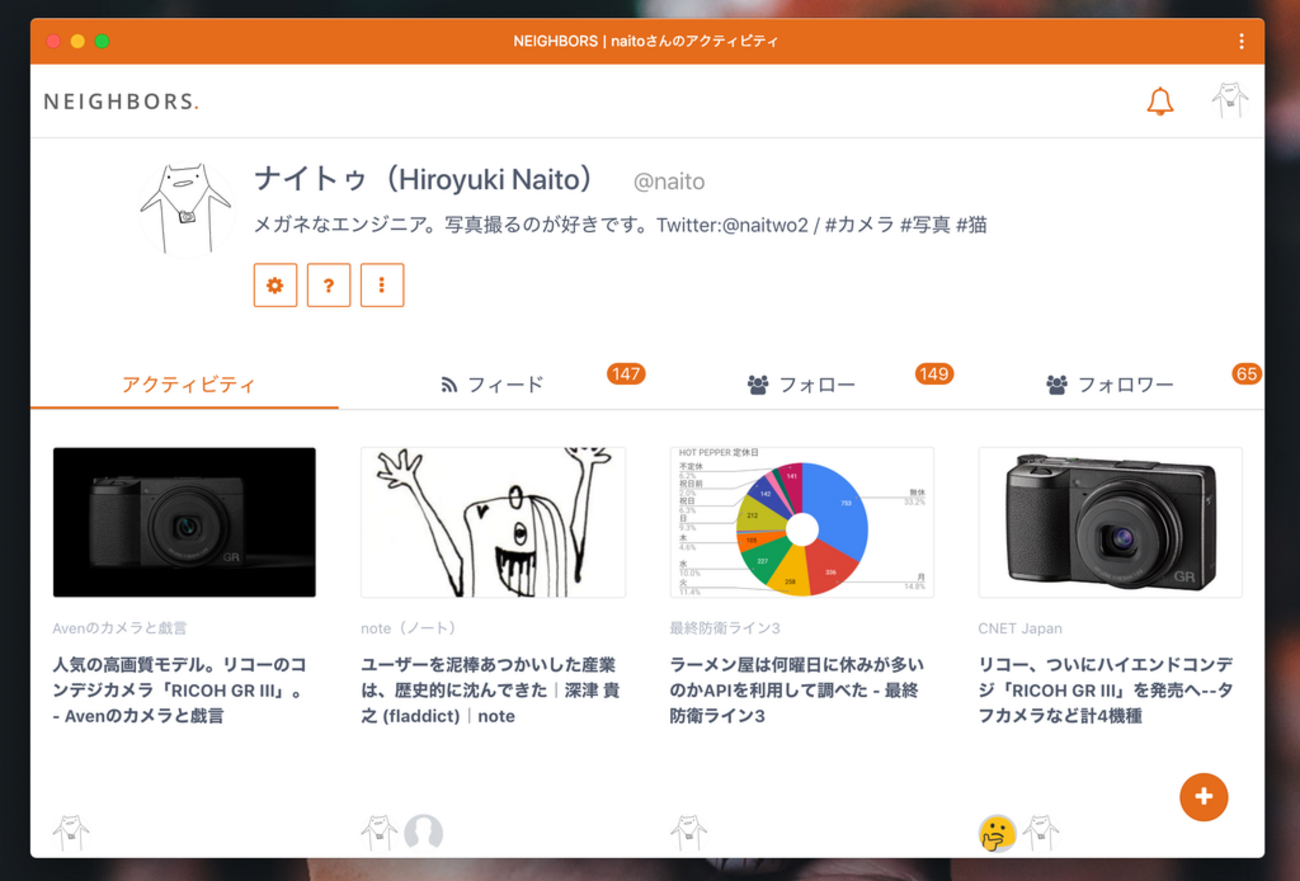The height and width of the screenshot is (881, 1300).
Task: Click user avatar under the ramen article
Action: pyautogui.click(x=688, y=833)
